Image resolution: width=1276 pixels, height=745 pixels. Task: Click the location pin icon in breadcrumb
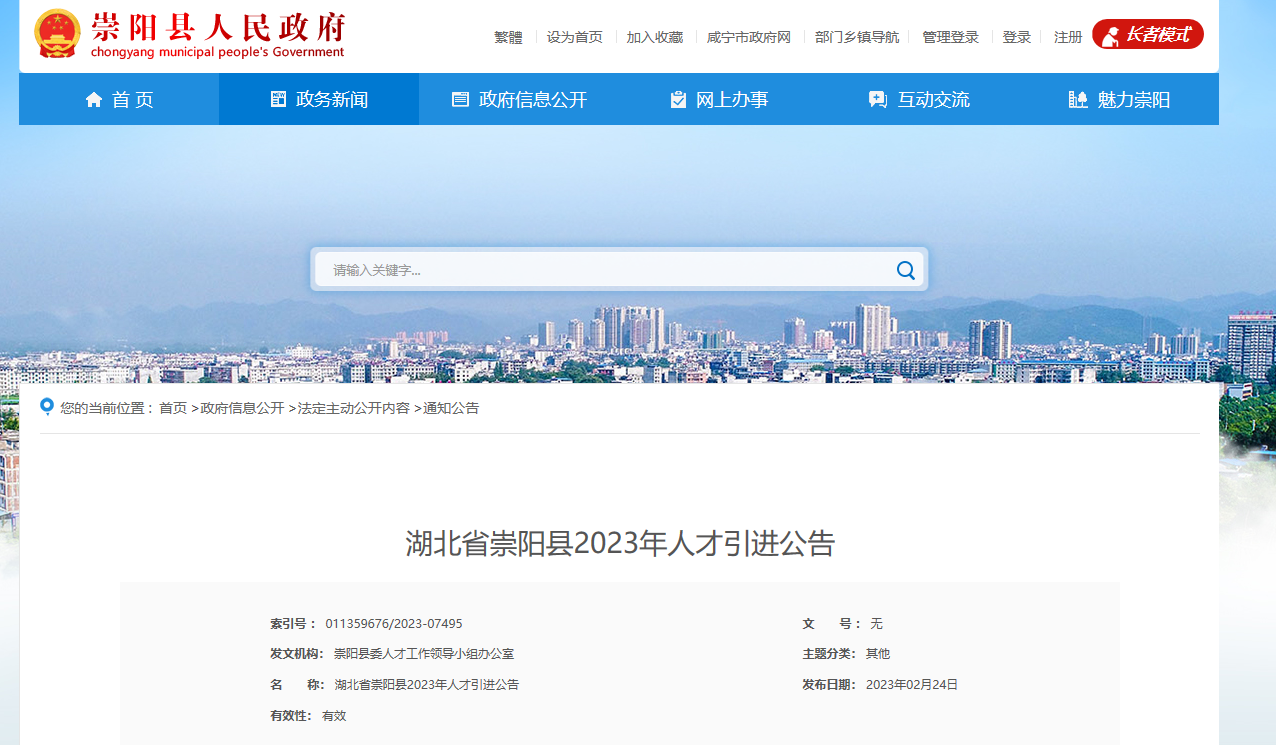(46, 406)
